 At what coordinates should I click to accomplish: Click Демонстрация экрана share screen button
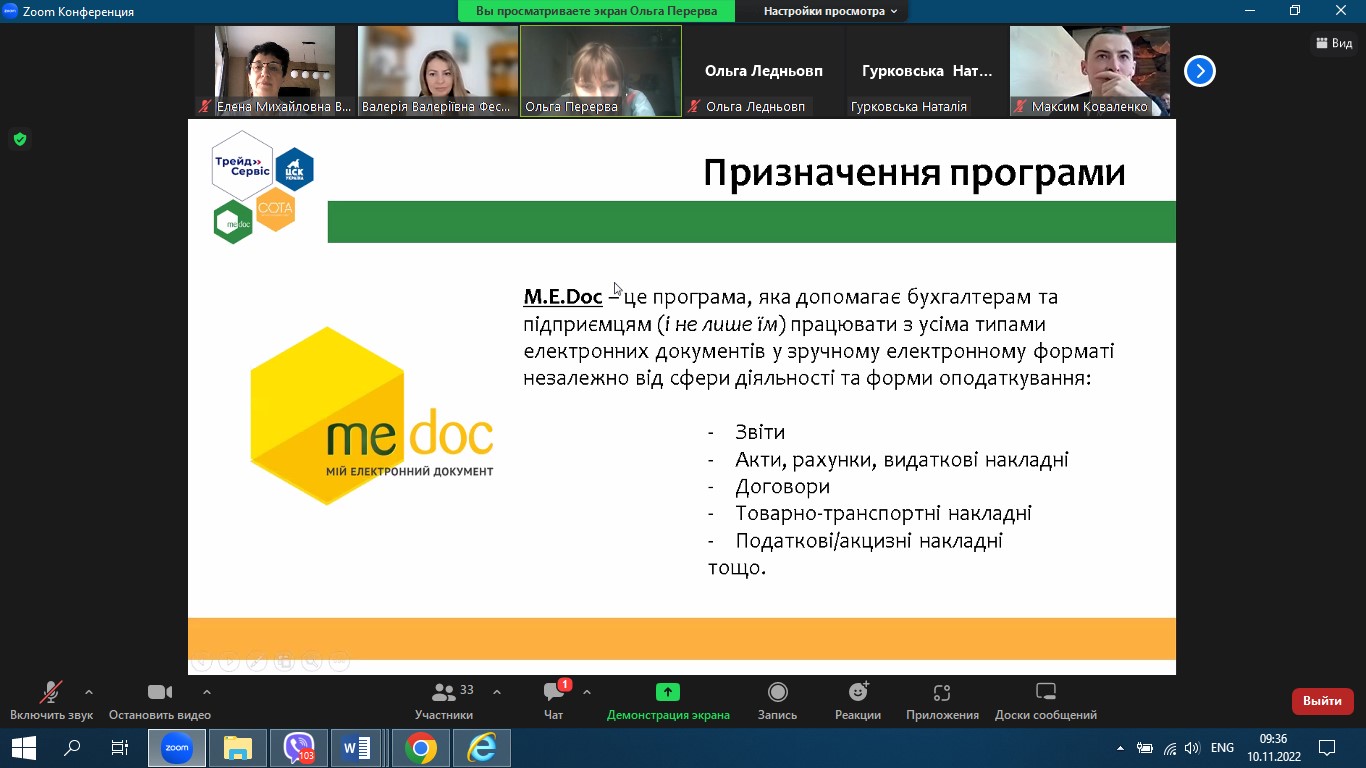[x=668, y=700]
